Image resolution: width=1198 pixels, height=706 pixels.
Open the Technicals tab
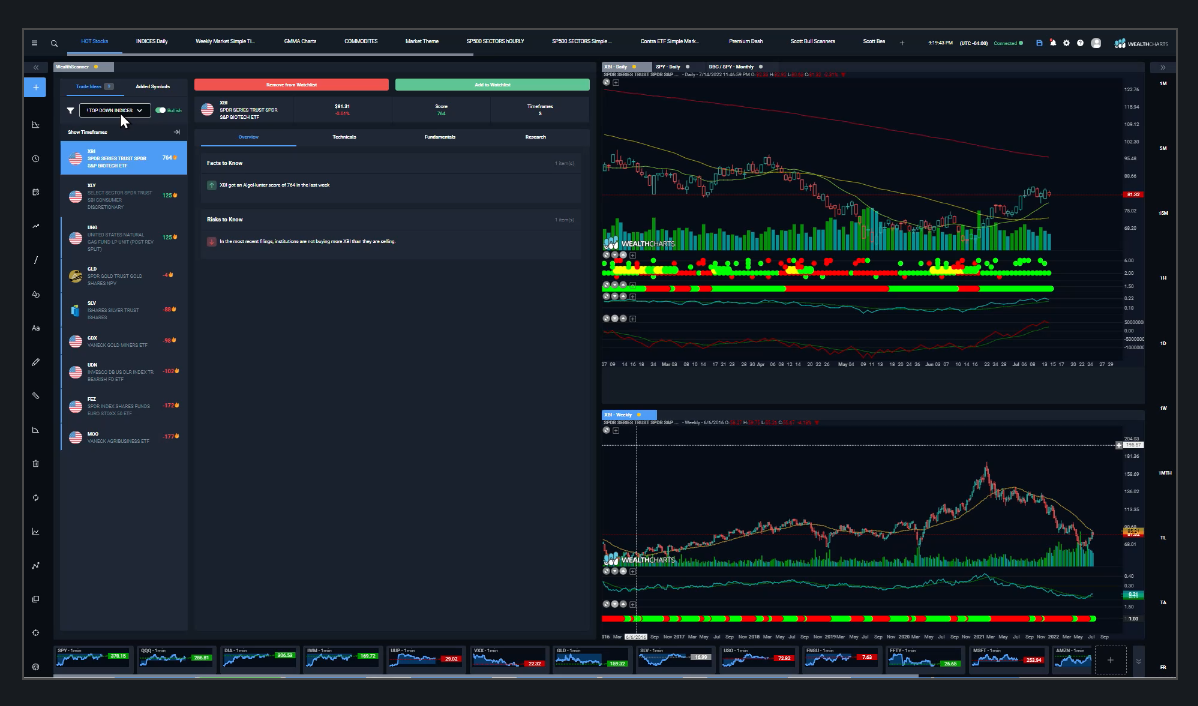click(344, 137)
